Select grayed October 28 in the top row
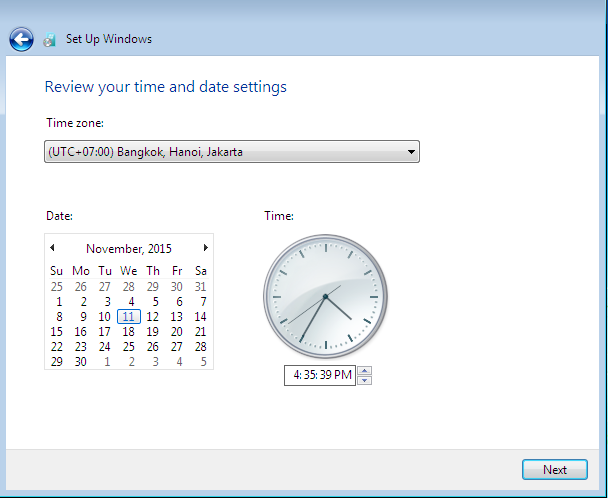The image size is (608, 498). tap(129, 287)
